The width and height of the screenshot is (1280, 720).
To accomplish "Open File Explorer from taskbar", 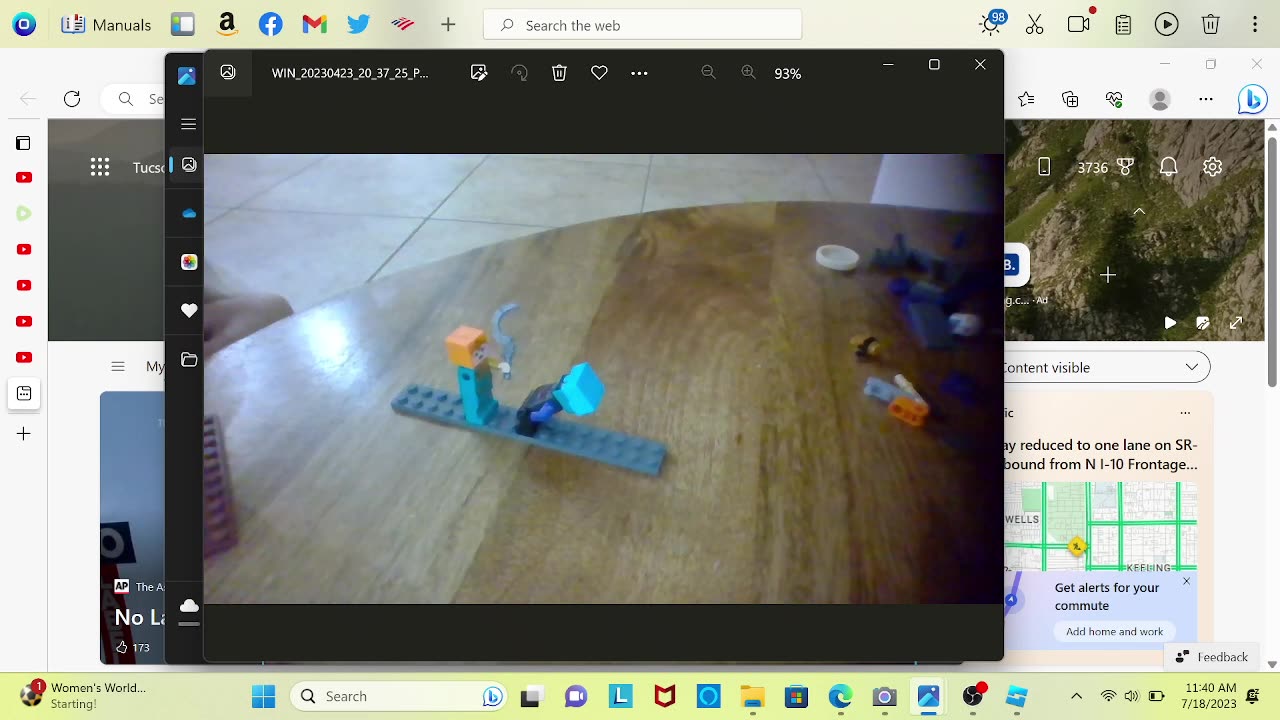I will coord(752,696).
